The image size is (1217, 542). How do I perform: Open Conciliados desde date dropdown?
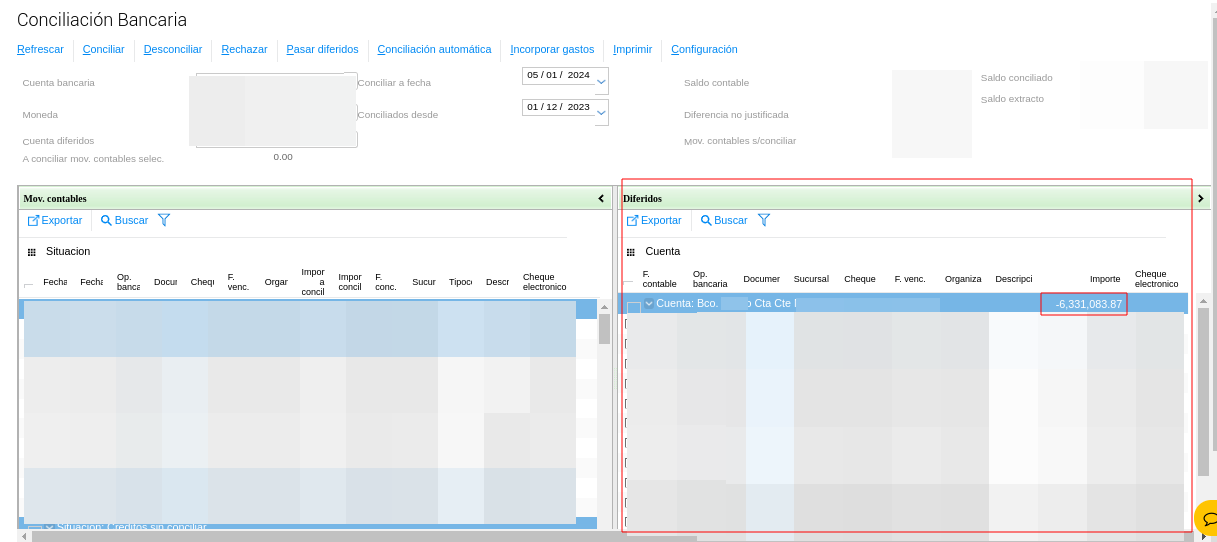(601, 113)
